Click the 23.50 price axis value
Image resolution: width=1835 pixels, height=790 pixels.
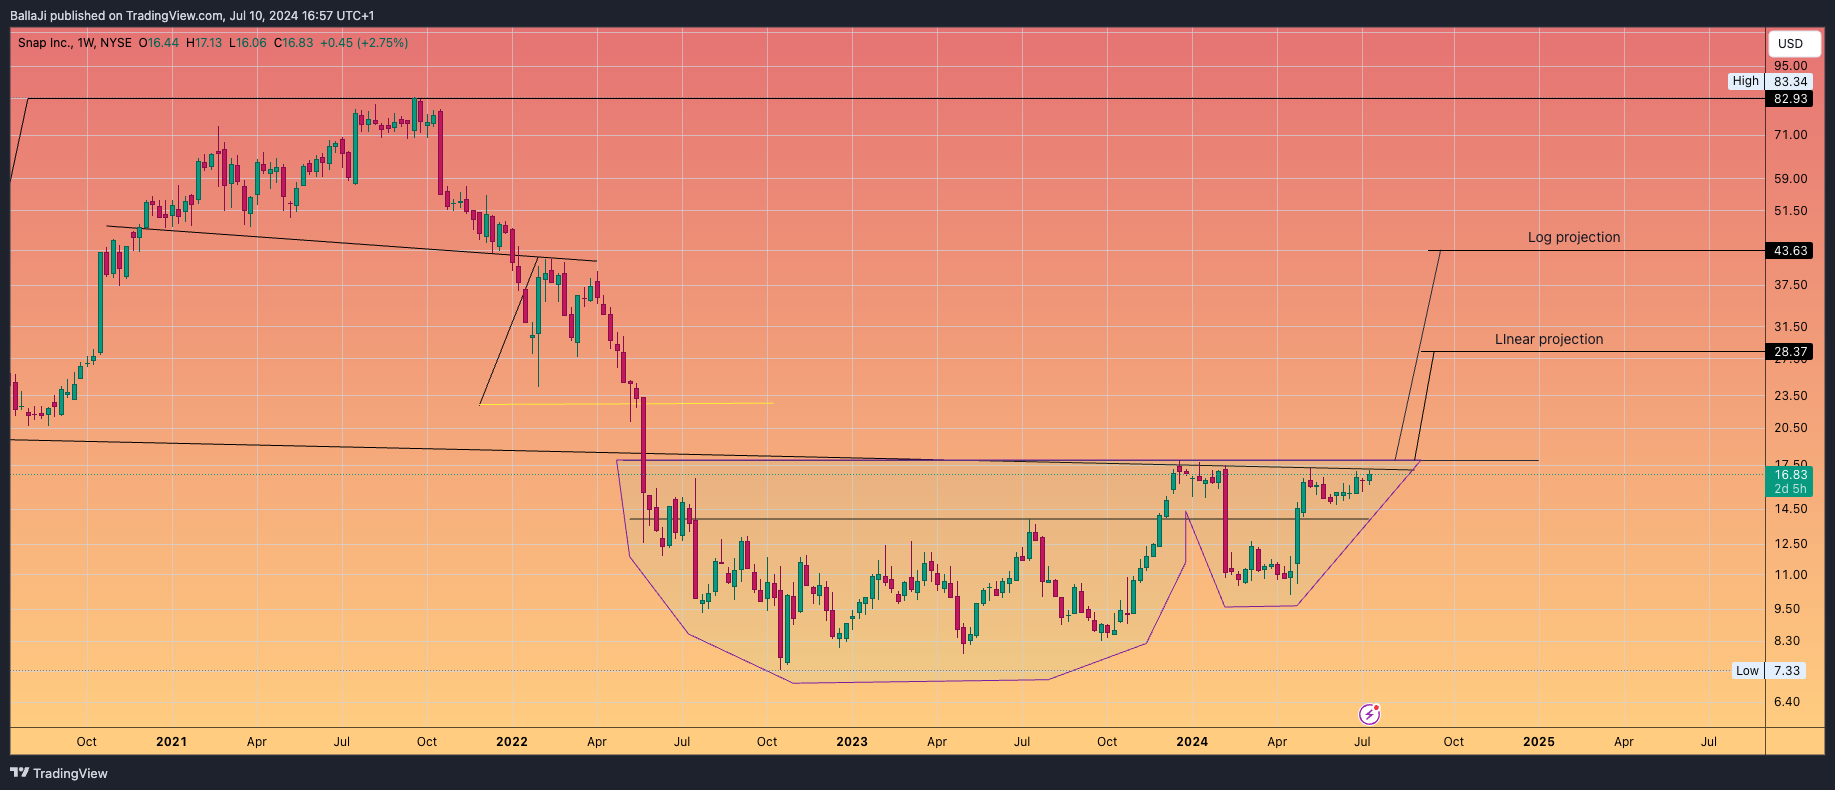(1790, 396)
